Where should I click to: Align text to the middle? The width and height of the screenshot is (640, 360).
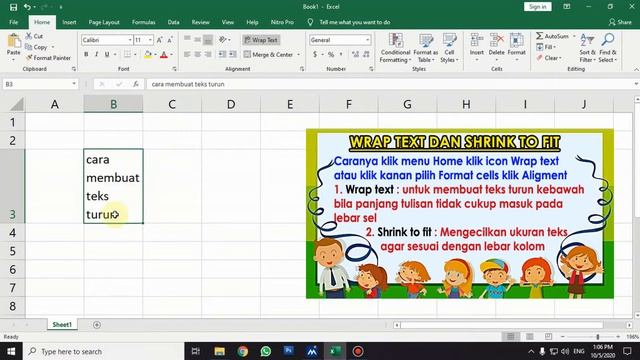(x=198, y=40)
